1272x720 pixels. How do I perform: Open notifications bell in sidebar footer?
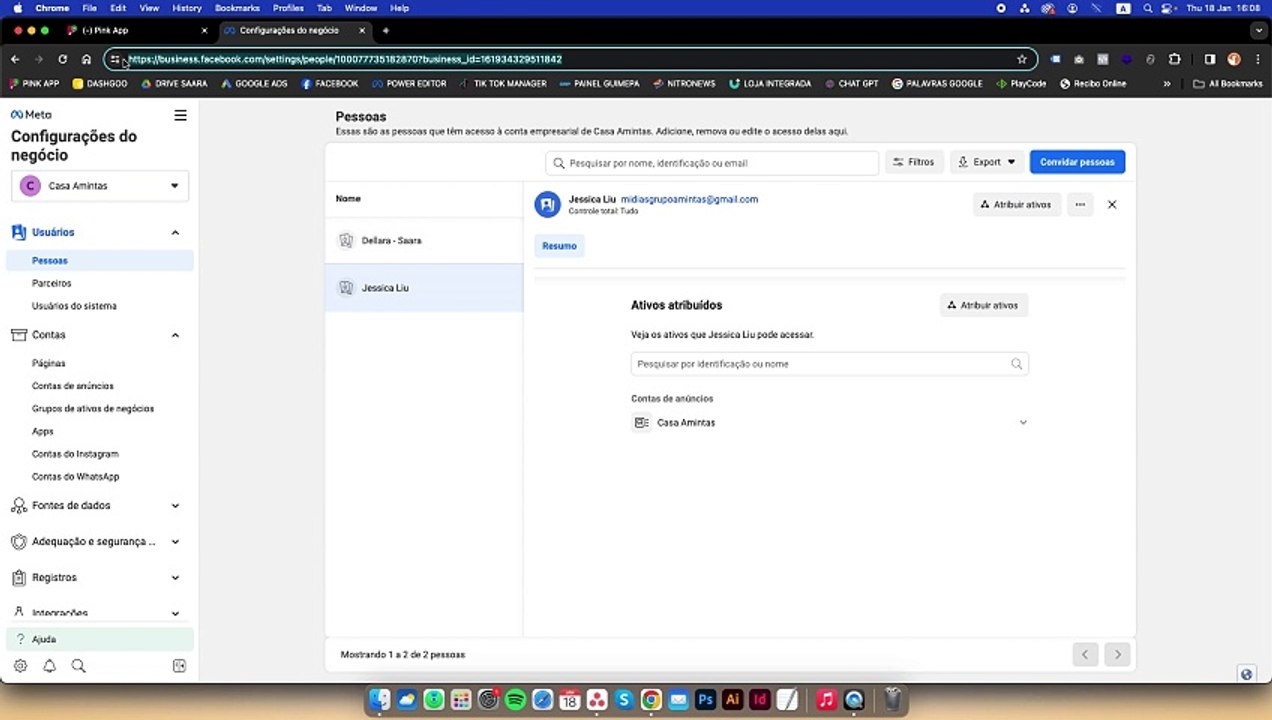pyautogui.click(x=49, y=666)
